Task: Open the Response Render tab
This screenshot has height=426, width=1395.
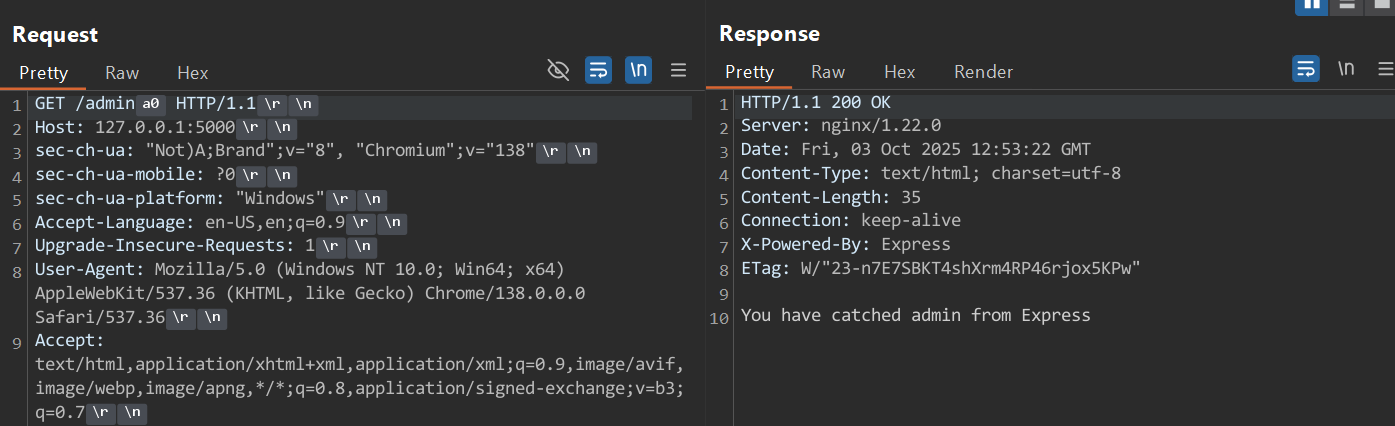Action: tap(983, 72)
